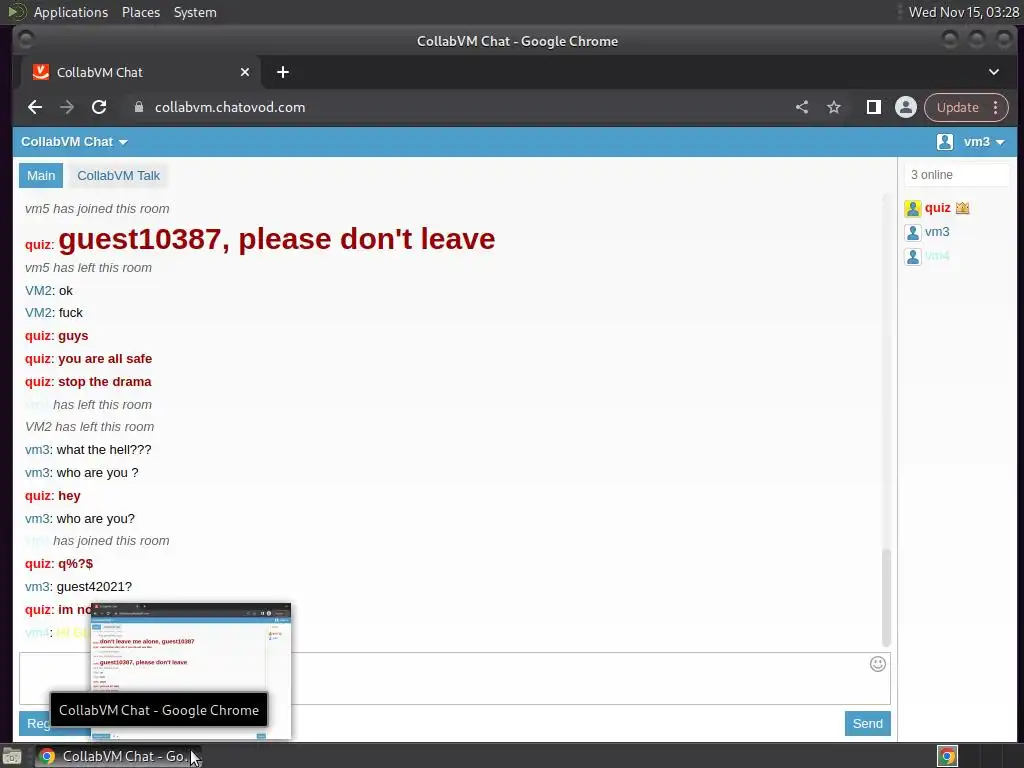
Task: Click the 'q%?$' message text
Action: (x=76, y=564)
